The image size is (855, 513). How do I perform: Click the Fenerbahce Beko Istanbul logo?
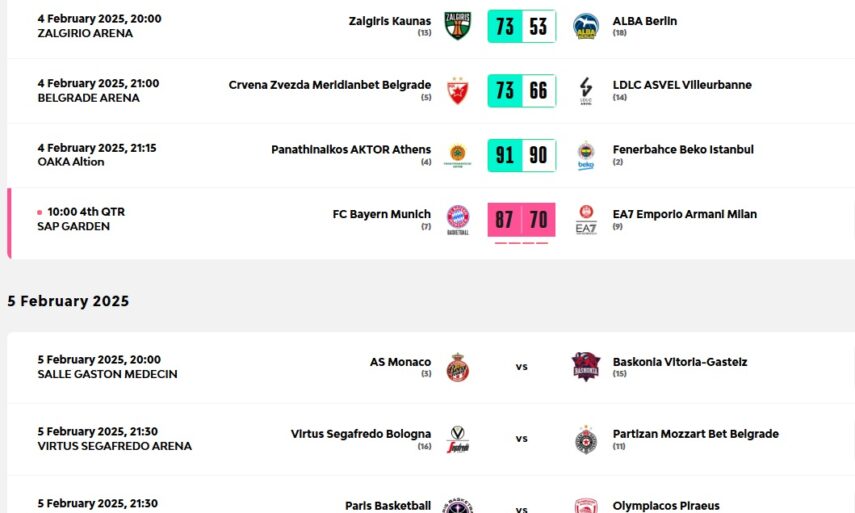586,155
